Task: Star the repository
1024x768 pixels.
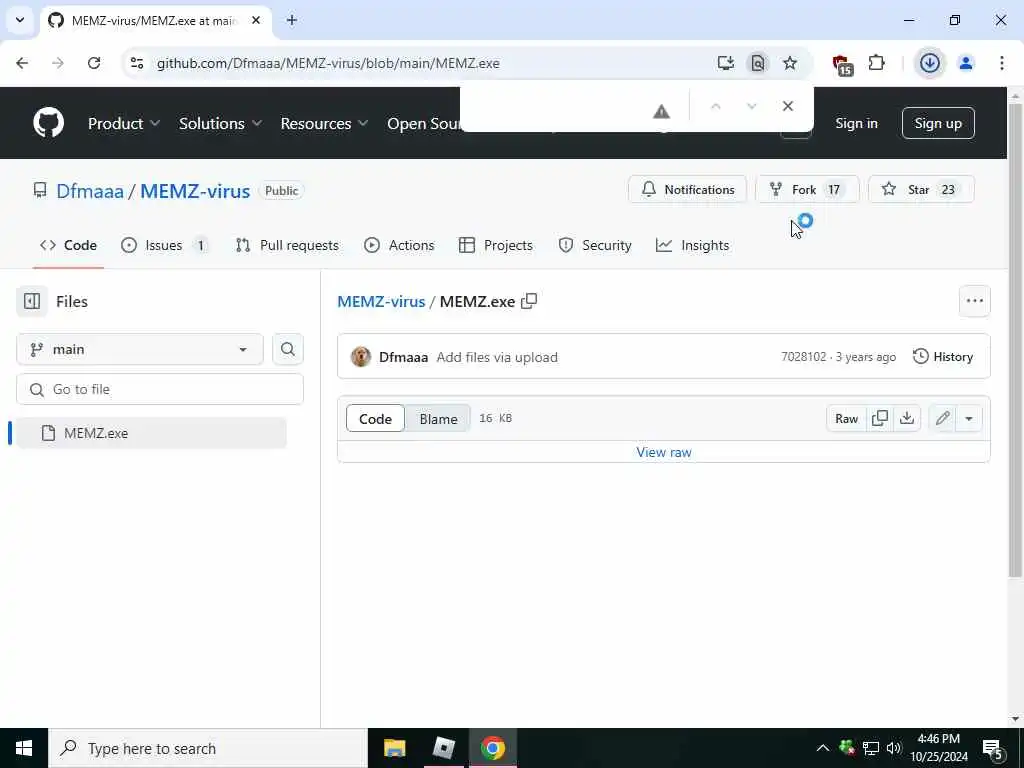Action: tap(921, 189)
